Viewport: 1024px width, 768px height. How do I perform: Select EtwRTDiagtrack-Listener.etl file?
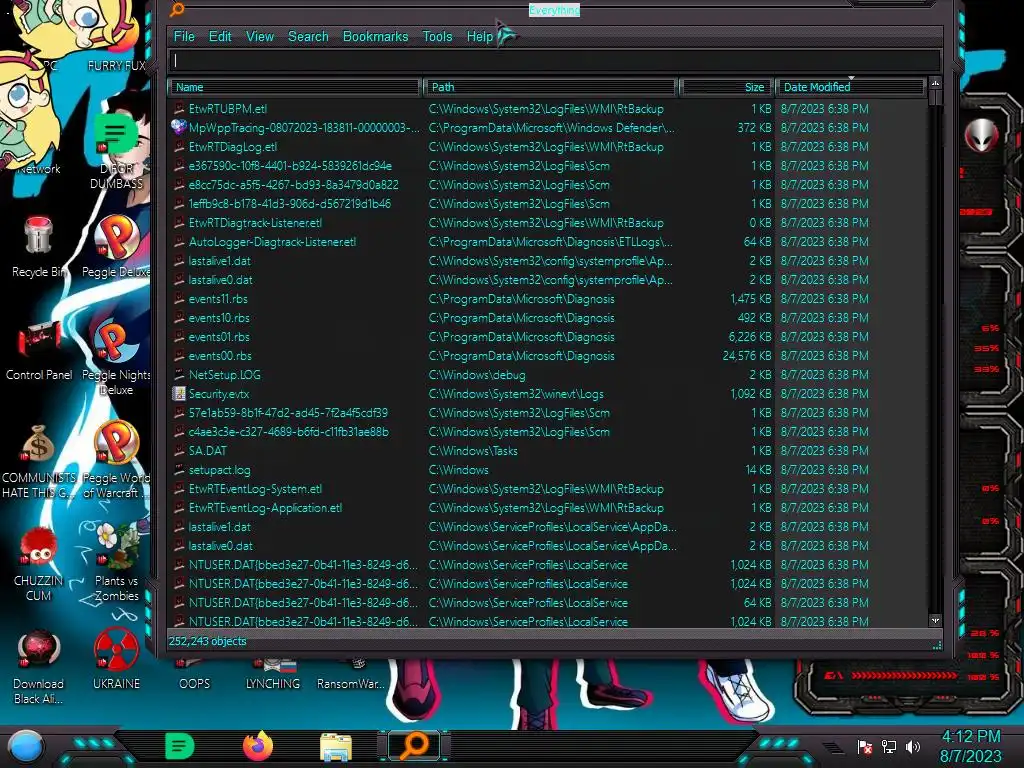[255, 223]
